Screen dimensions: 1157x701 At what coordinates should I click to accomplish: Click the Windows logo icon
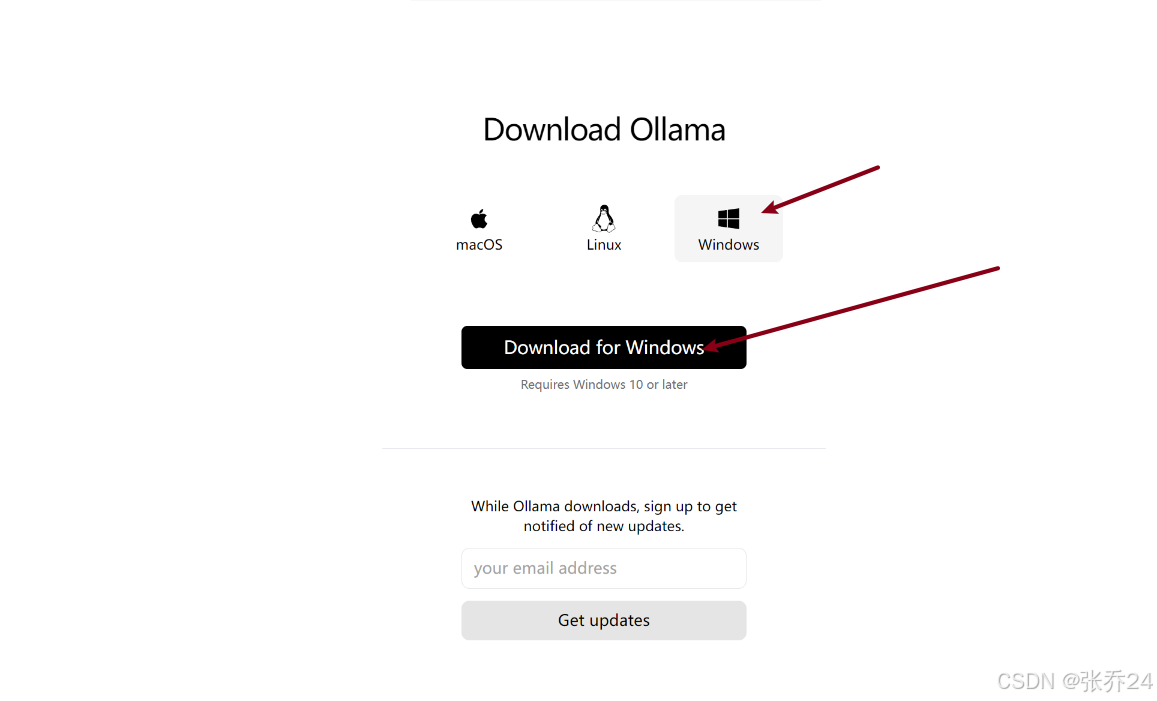pyautogui.click(x=728, y=218)
